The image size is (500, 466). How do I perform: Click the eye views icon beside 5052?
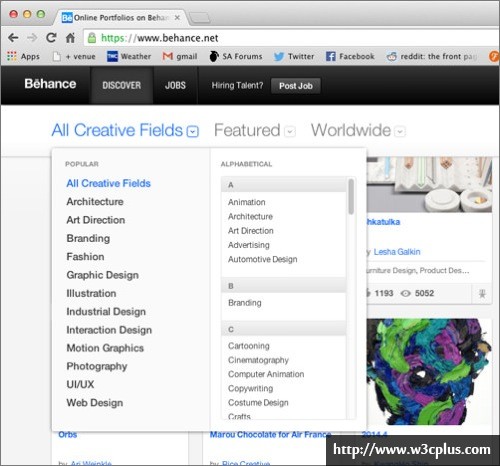click(x=405, y=293)
